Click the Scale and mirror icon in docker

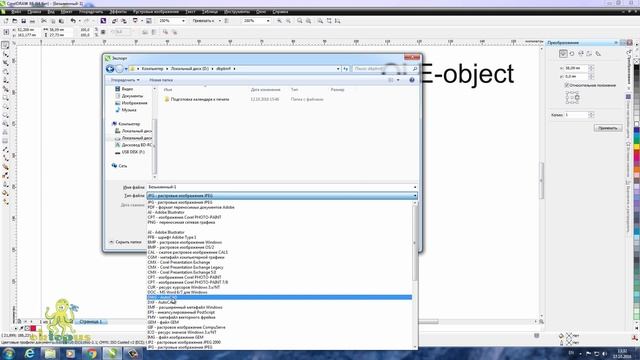[x=581, y=53]
